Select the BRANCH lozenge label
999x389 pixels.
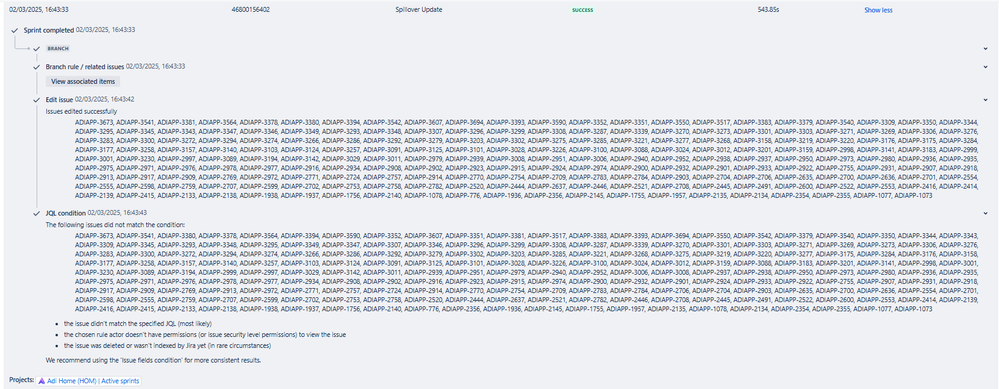[58, 48]
